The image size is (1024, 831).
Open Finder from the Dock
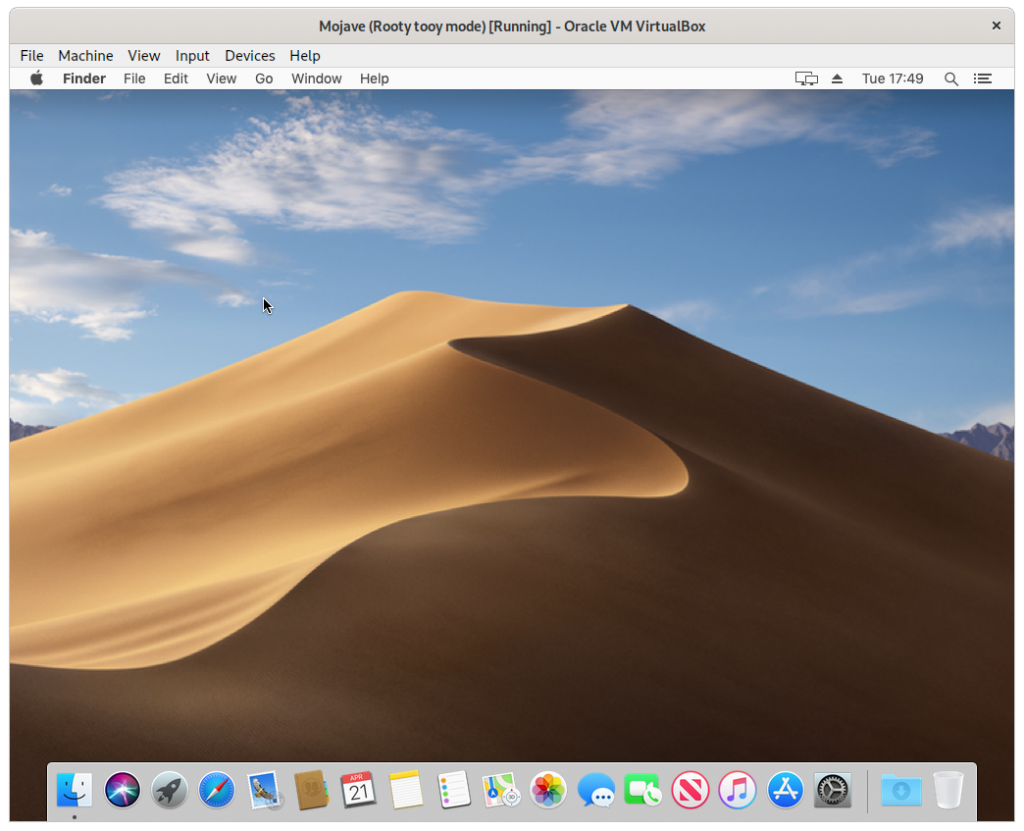point(74,790)
